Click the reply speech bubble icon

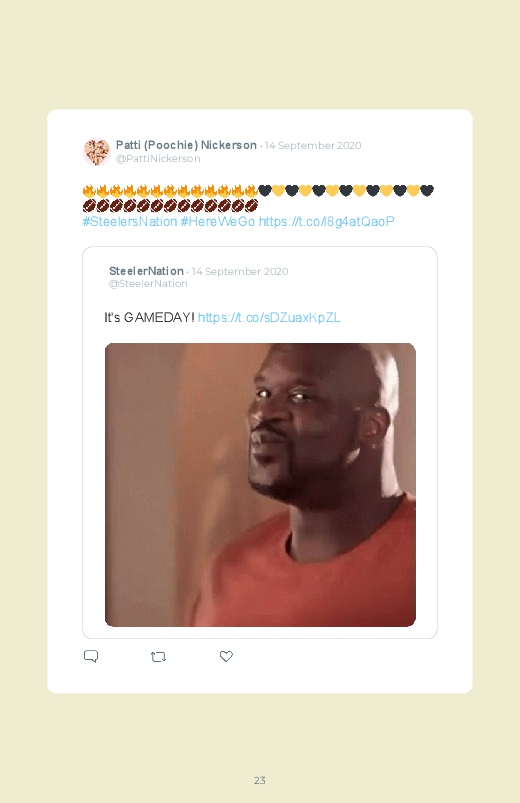coord(91,656)
